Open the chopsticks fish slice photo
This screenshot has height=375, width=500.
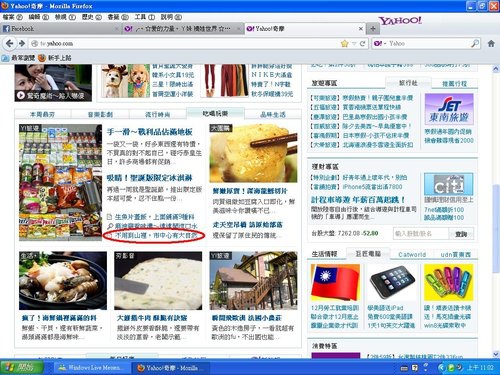253,153
